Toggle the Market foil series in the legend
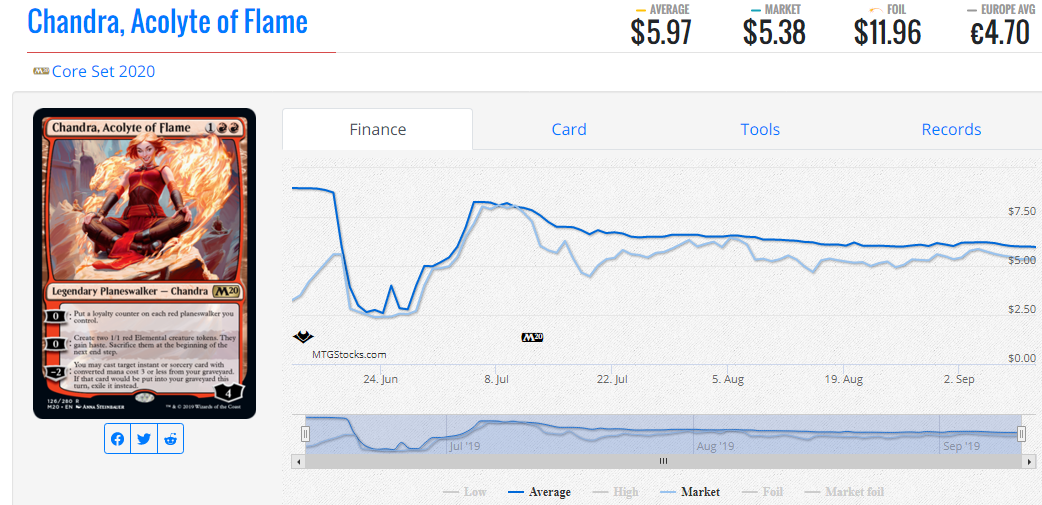Image resolution: width=1042 pixels, height=505 pixels. pyautogui.click(x=845, y=492)
